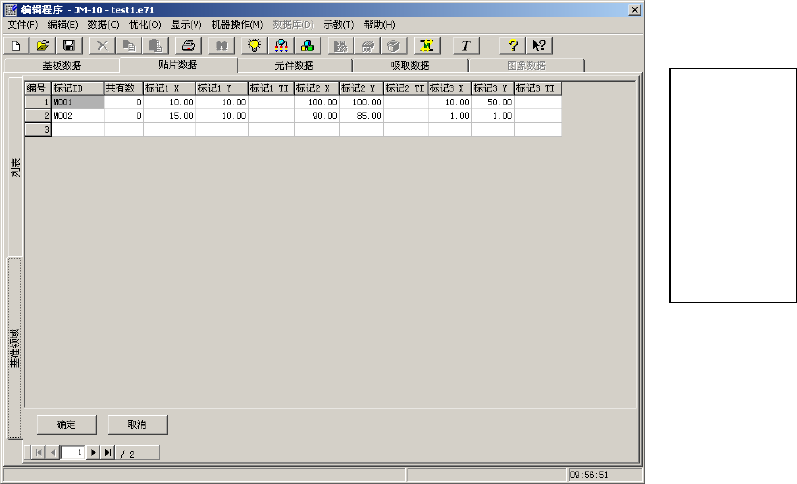Viewport: 797px width, 484px height.
Task: Click the 标记2 Y column header
Action: (361, 88)
